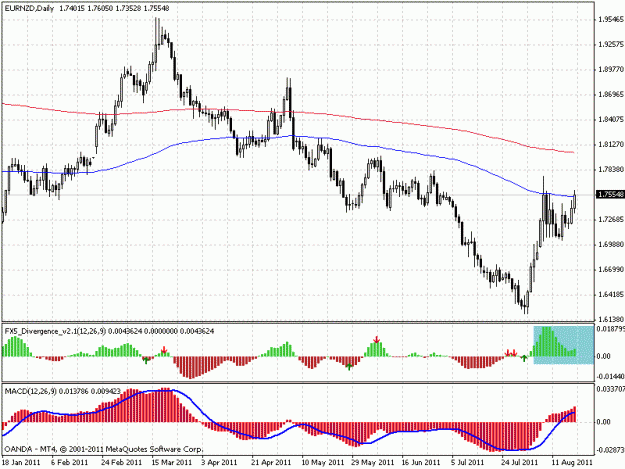Viewport: 625px width, 469px height.
Task: Select the -0.01440 divergence scale value
Action: 610,376
